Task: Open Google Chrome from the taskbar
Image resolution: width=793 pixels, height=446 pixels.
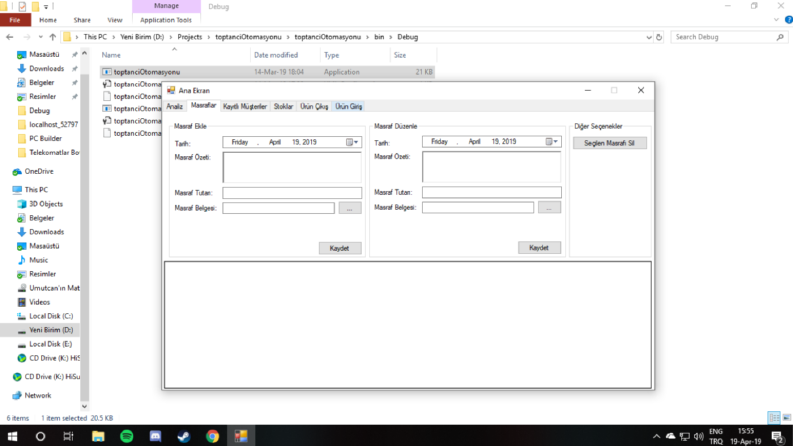Action: pyautogui.click(x=212, y=436)
